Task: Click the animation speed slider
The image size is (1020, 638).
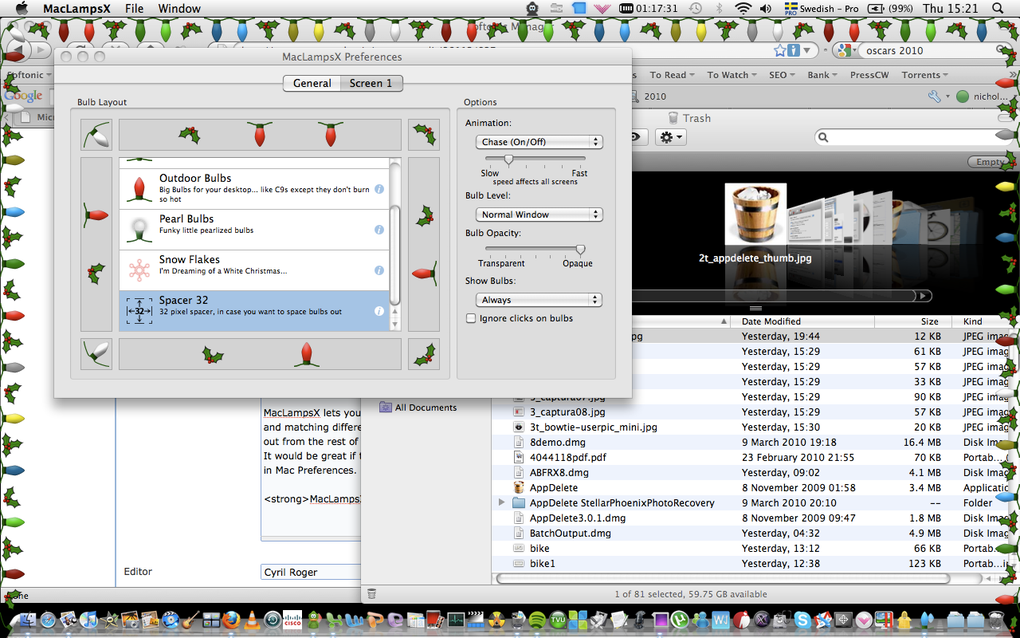Action: tap(509, 159)
